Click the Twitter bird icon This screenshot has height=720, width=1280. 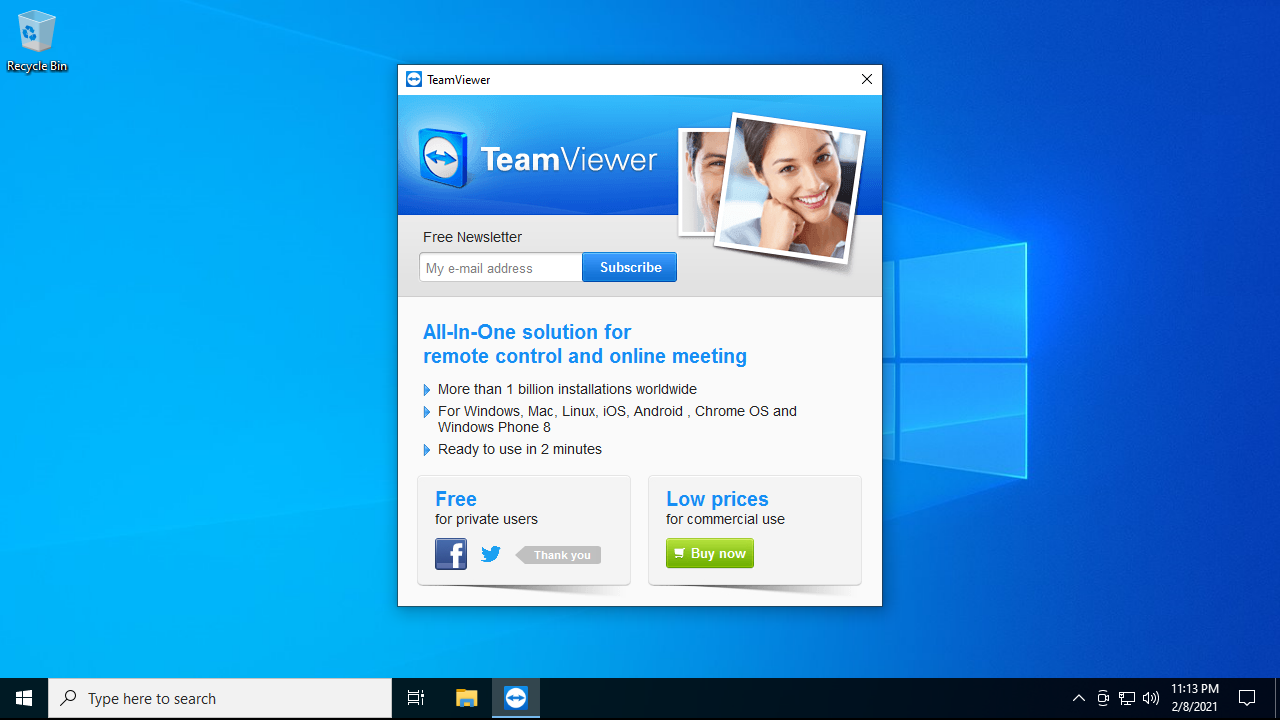(490, 554)
